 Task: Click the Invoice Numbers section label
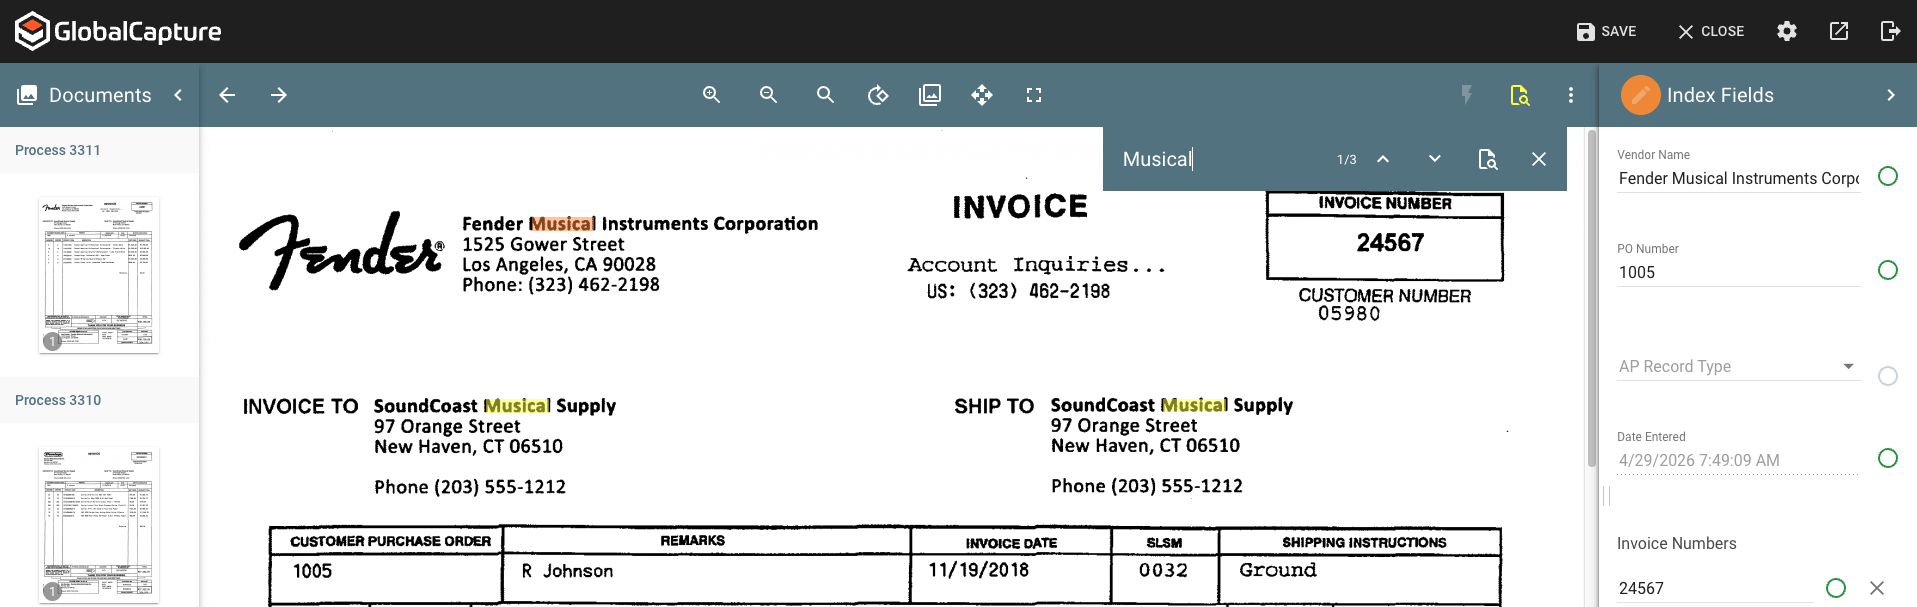[1677, 543]
